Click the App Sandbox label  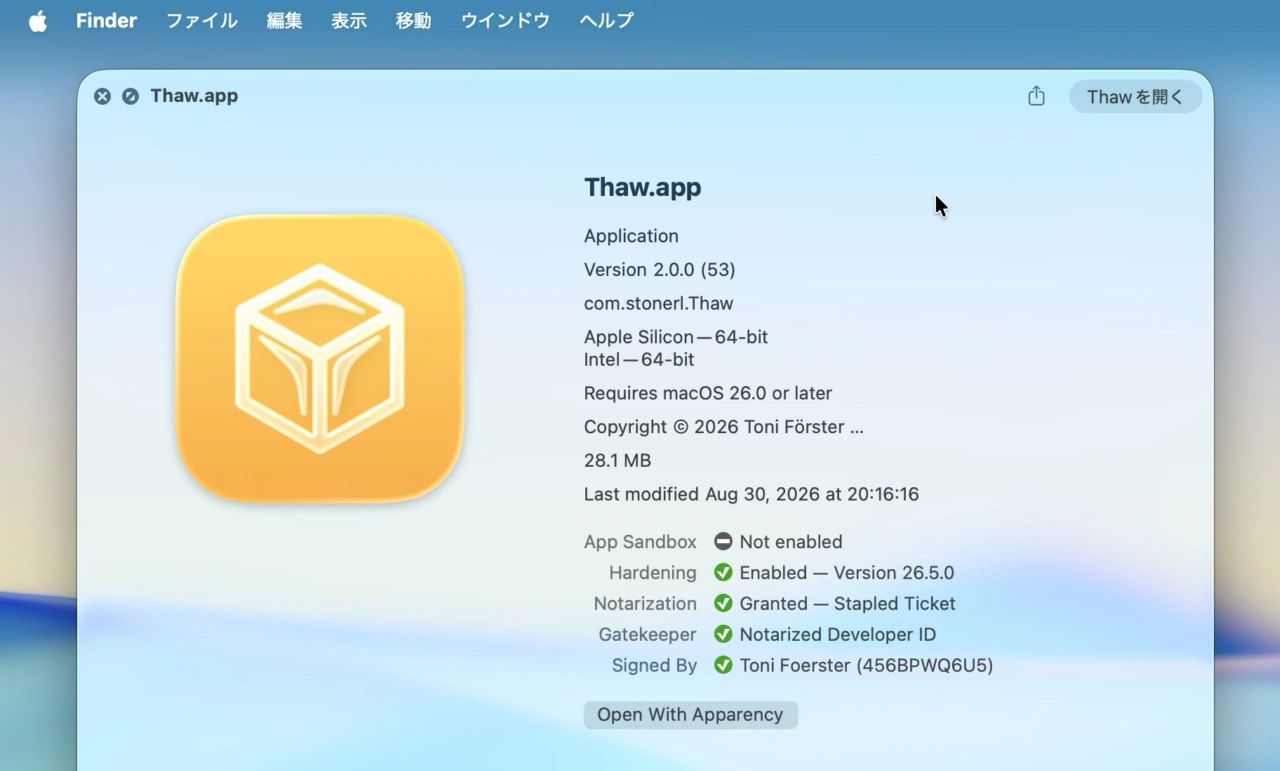tap(640, 542)
